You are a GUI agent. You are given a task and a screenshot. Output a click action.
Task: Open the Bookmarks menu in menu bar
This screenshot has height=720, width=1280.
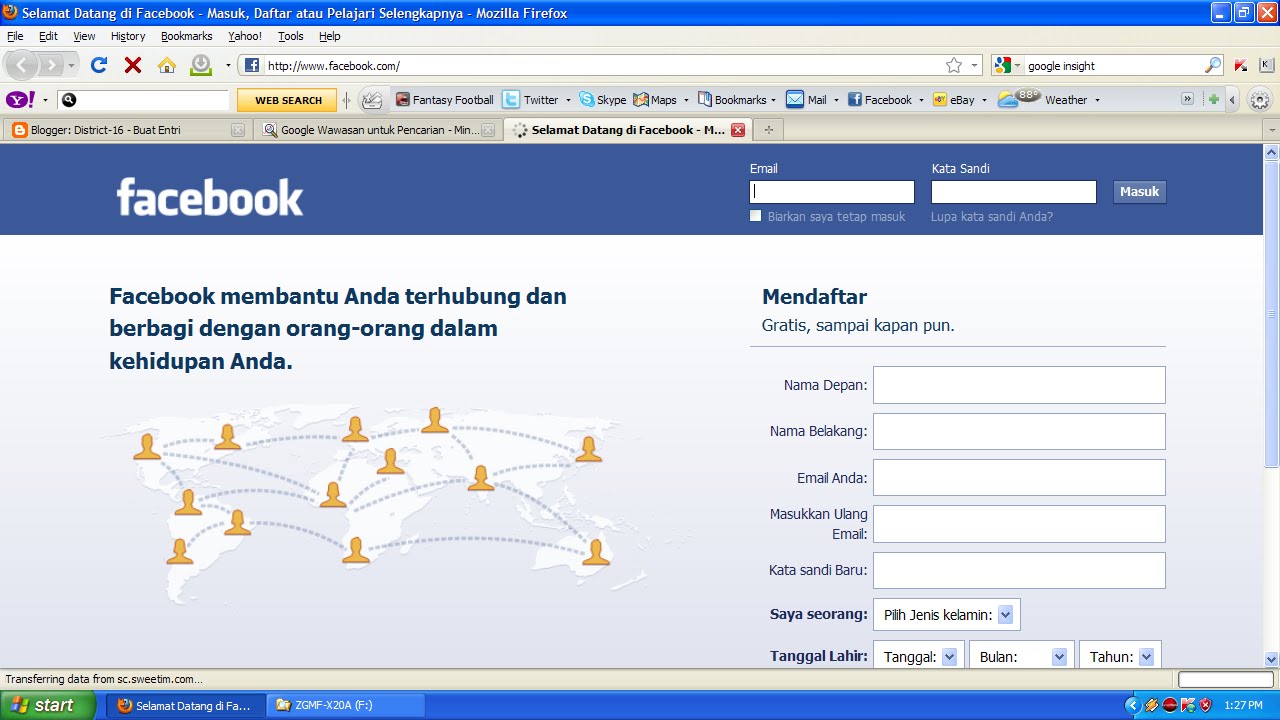(186, 36)
